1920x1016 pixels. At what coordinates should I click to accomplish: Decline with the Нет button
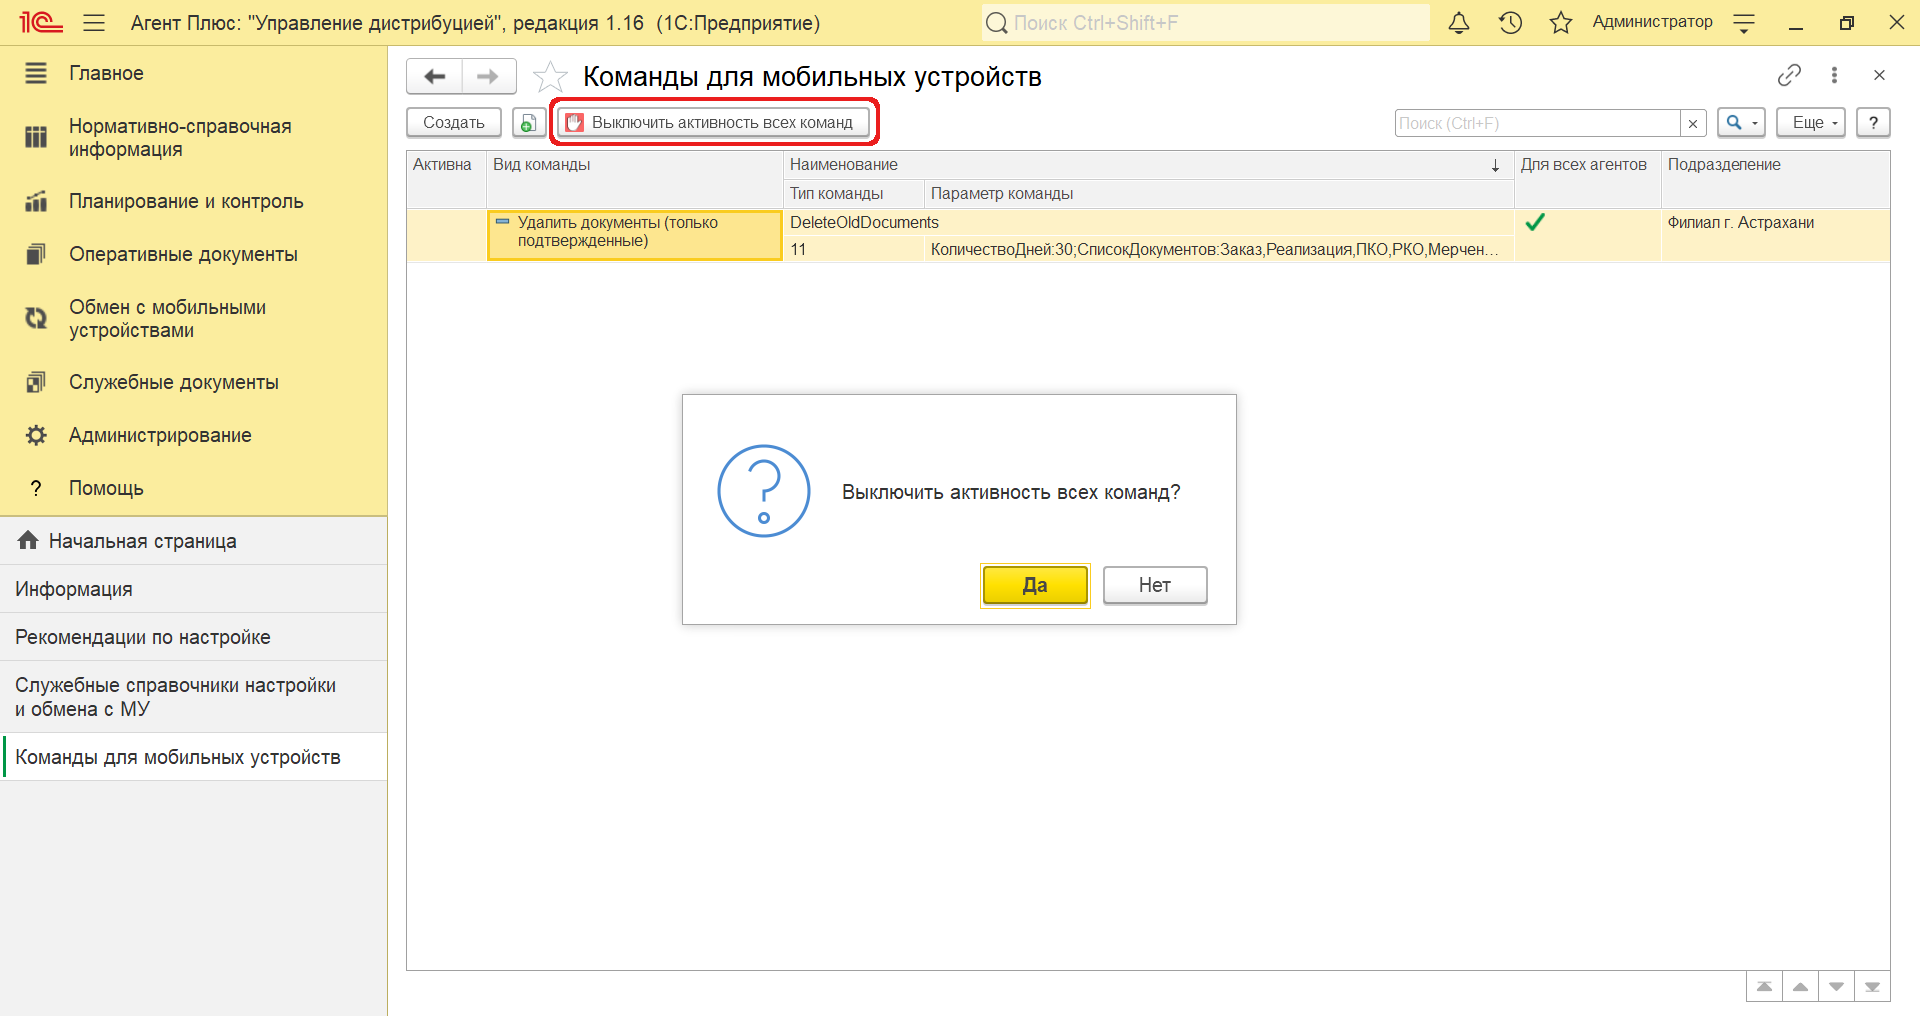pyautogui.click(x=1154, y=585)
